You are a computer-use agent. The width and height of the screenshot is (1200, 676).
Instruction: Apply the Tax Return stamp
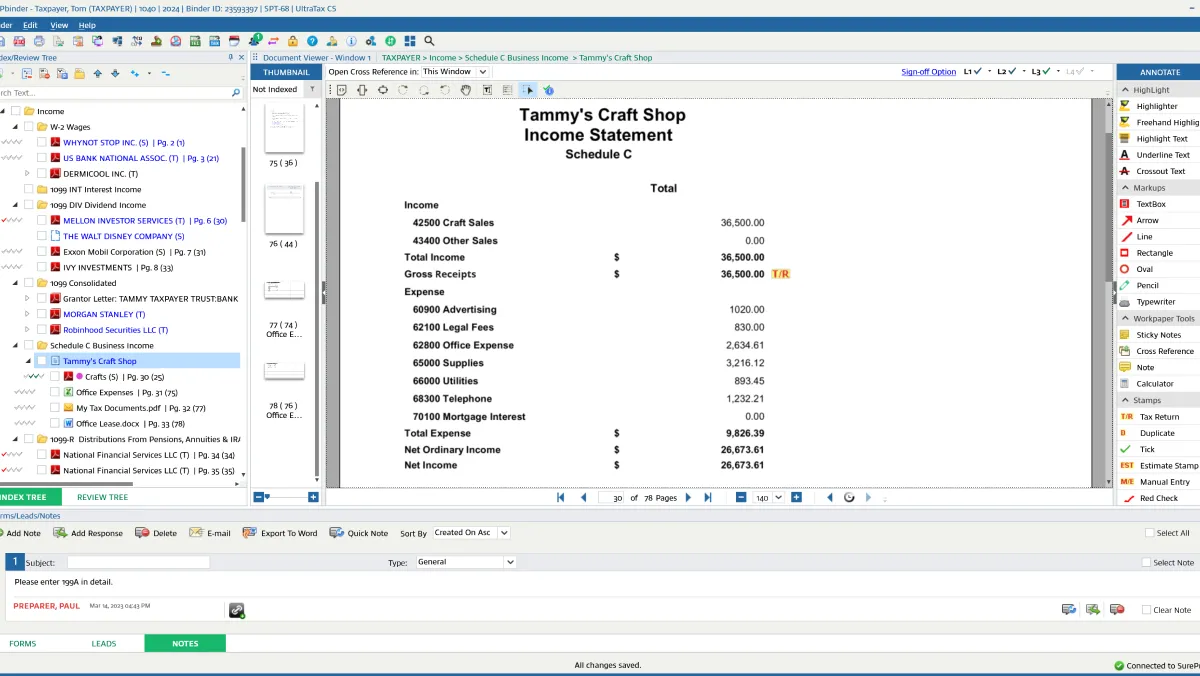click(1159, 417)
